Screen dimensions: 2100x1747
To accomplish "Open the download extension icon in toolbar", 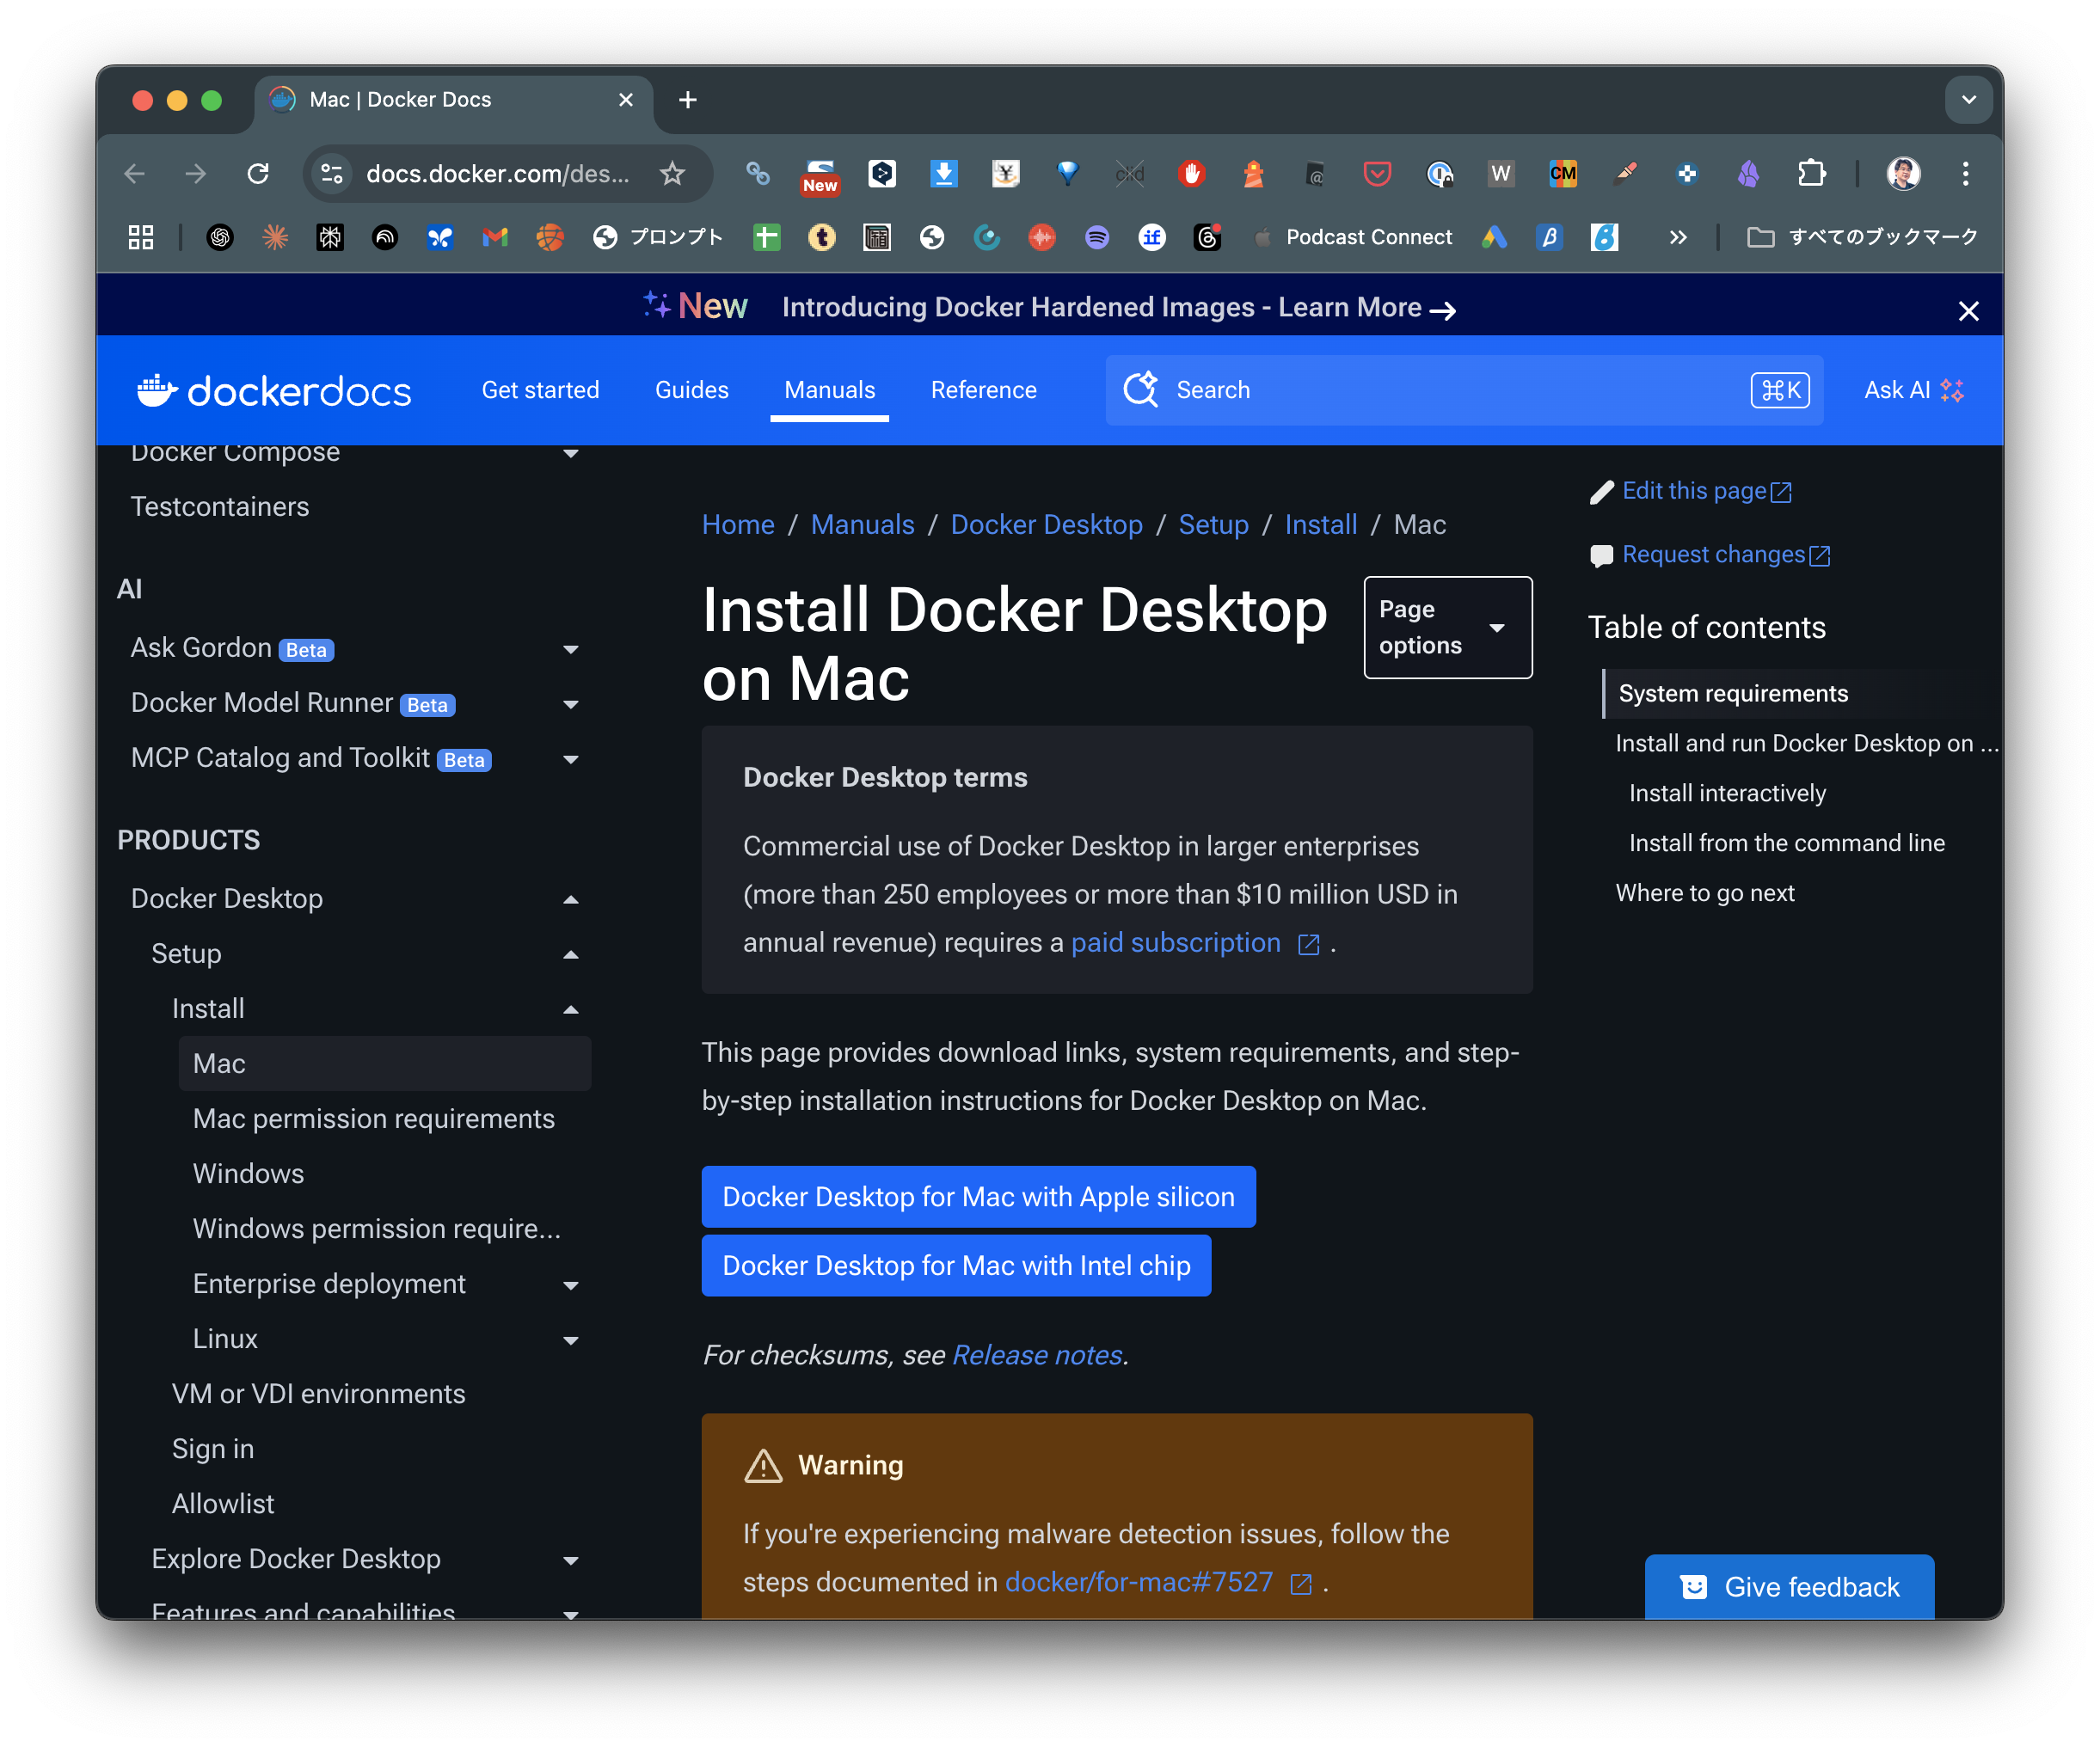I will coord(943,174).
